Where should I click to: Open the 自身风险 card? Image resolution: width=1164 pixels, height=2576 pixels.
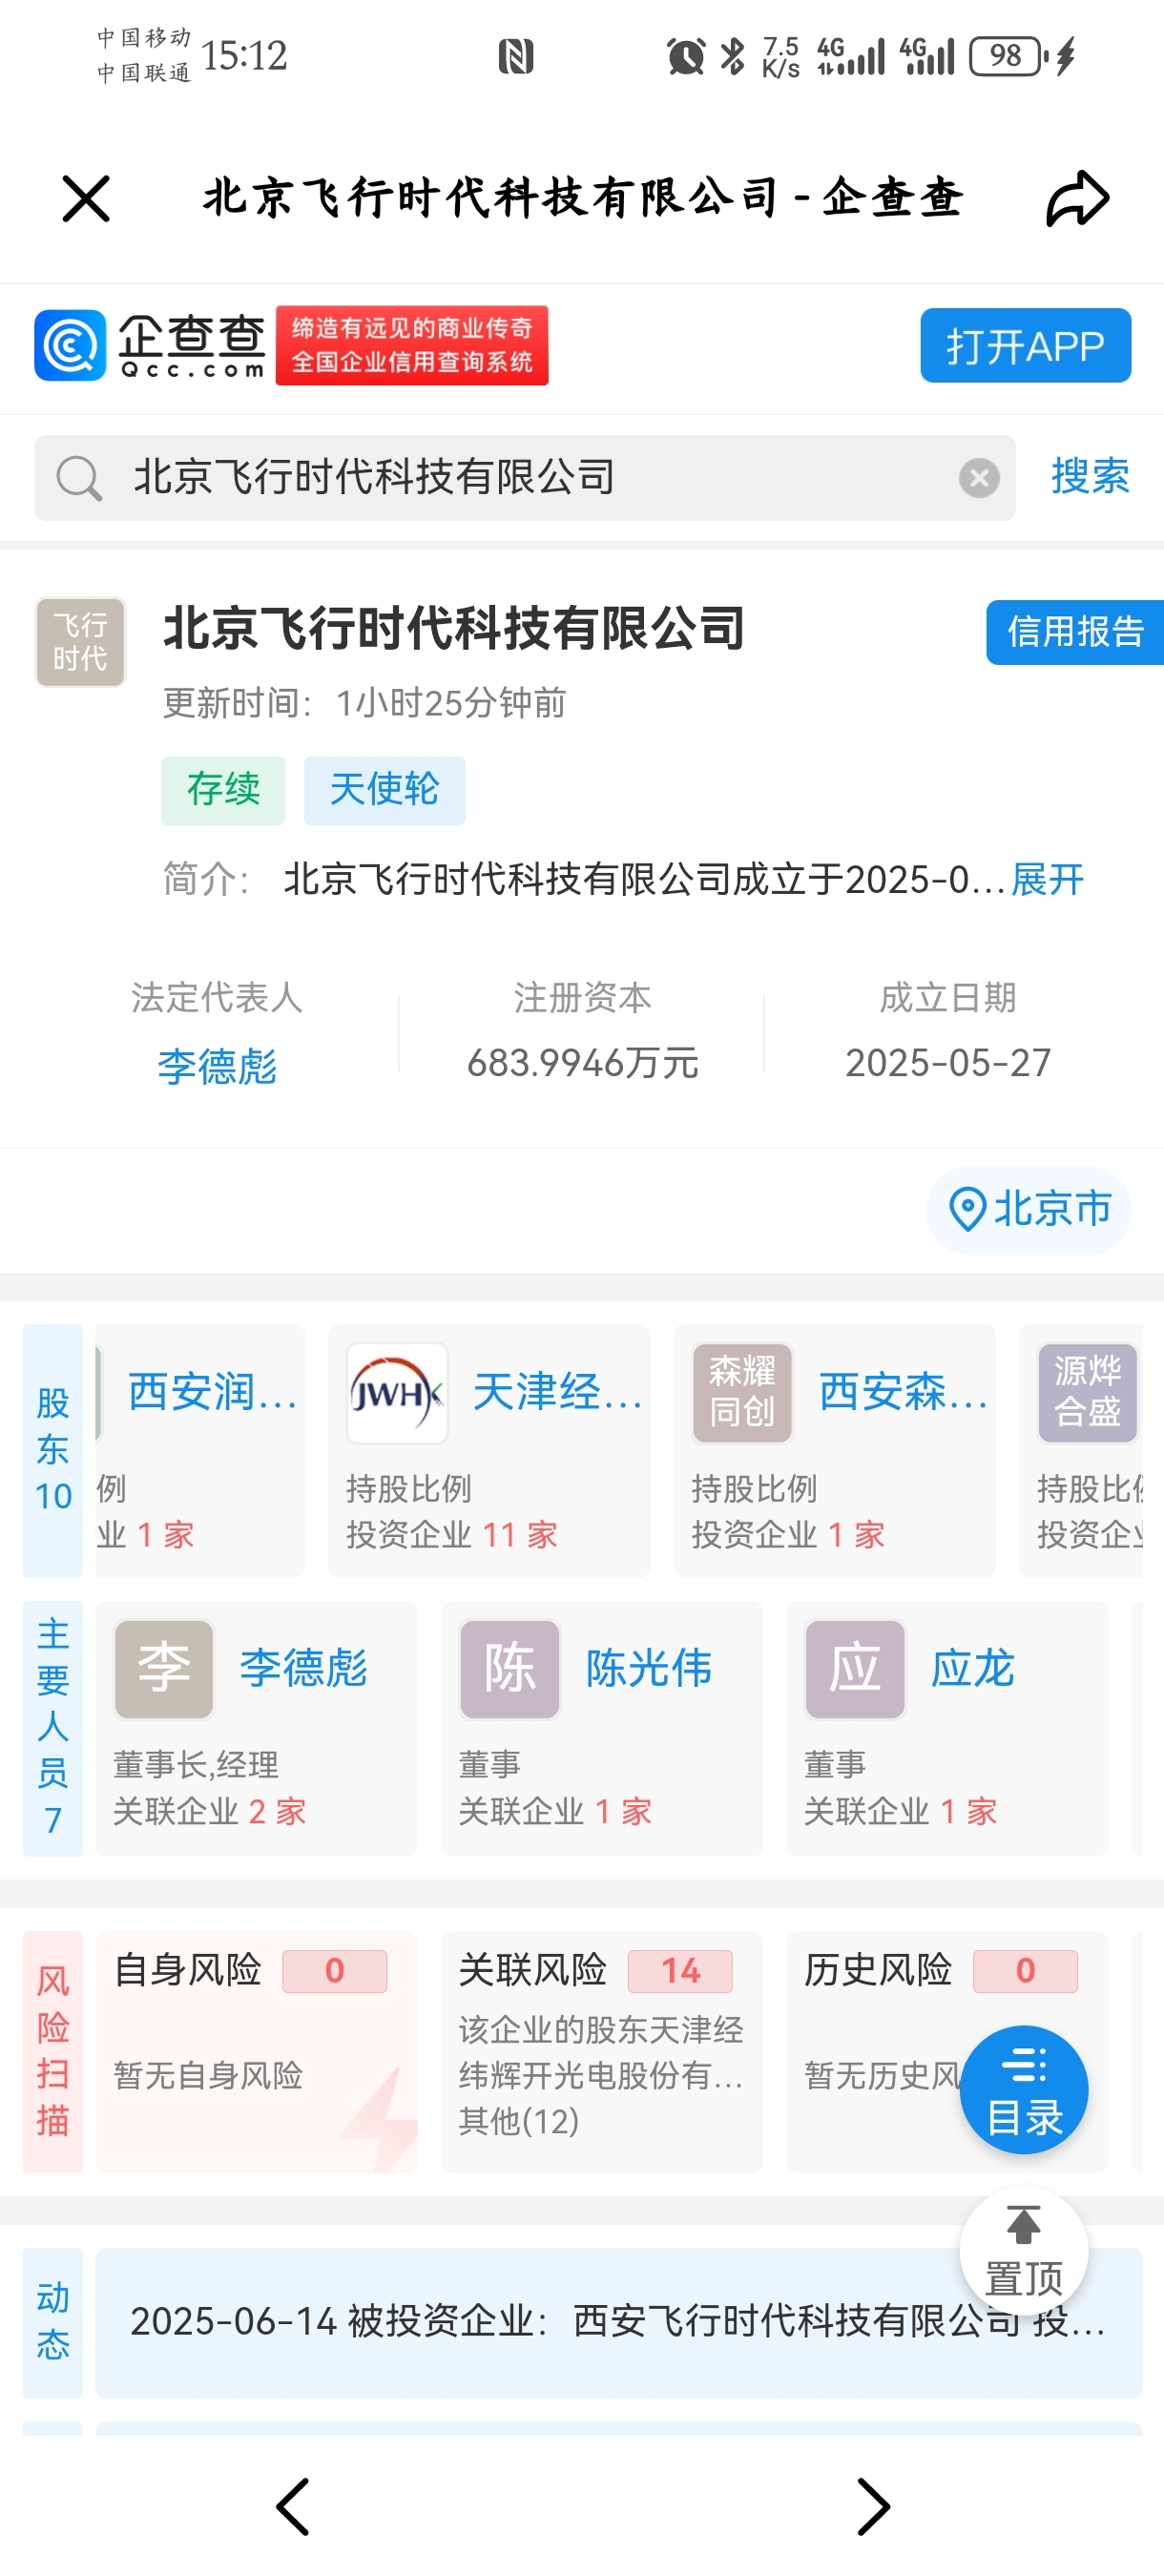tap(256, 2052)
